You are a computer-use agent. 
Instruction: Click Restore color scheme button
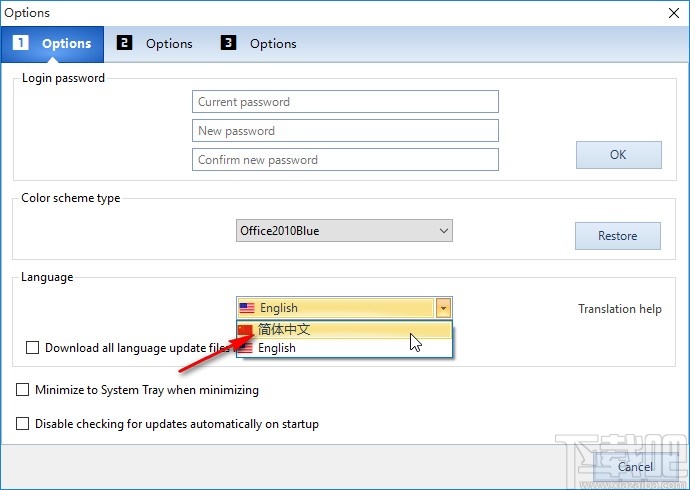(618, 236)
